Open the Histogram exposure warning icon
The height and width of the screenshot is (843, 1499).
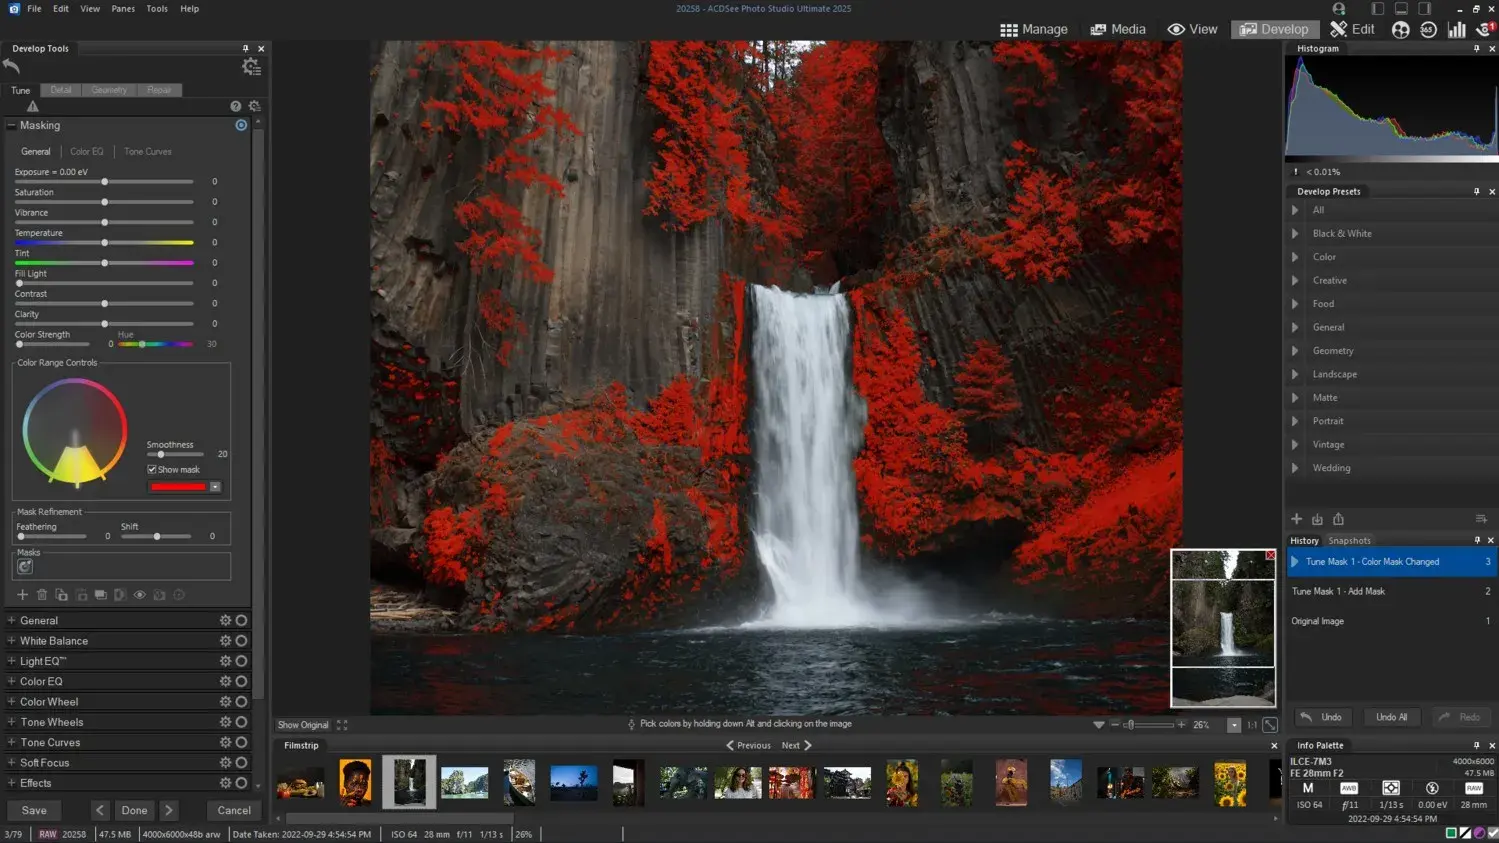(1297, 171)
